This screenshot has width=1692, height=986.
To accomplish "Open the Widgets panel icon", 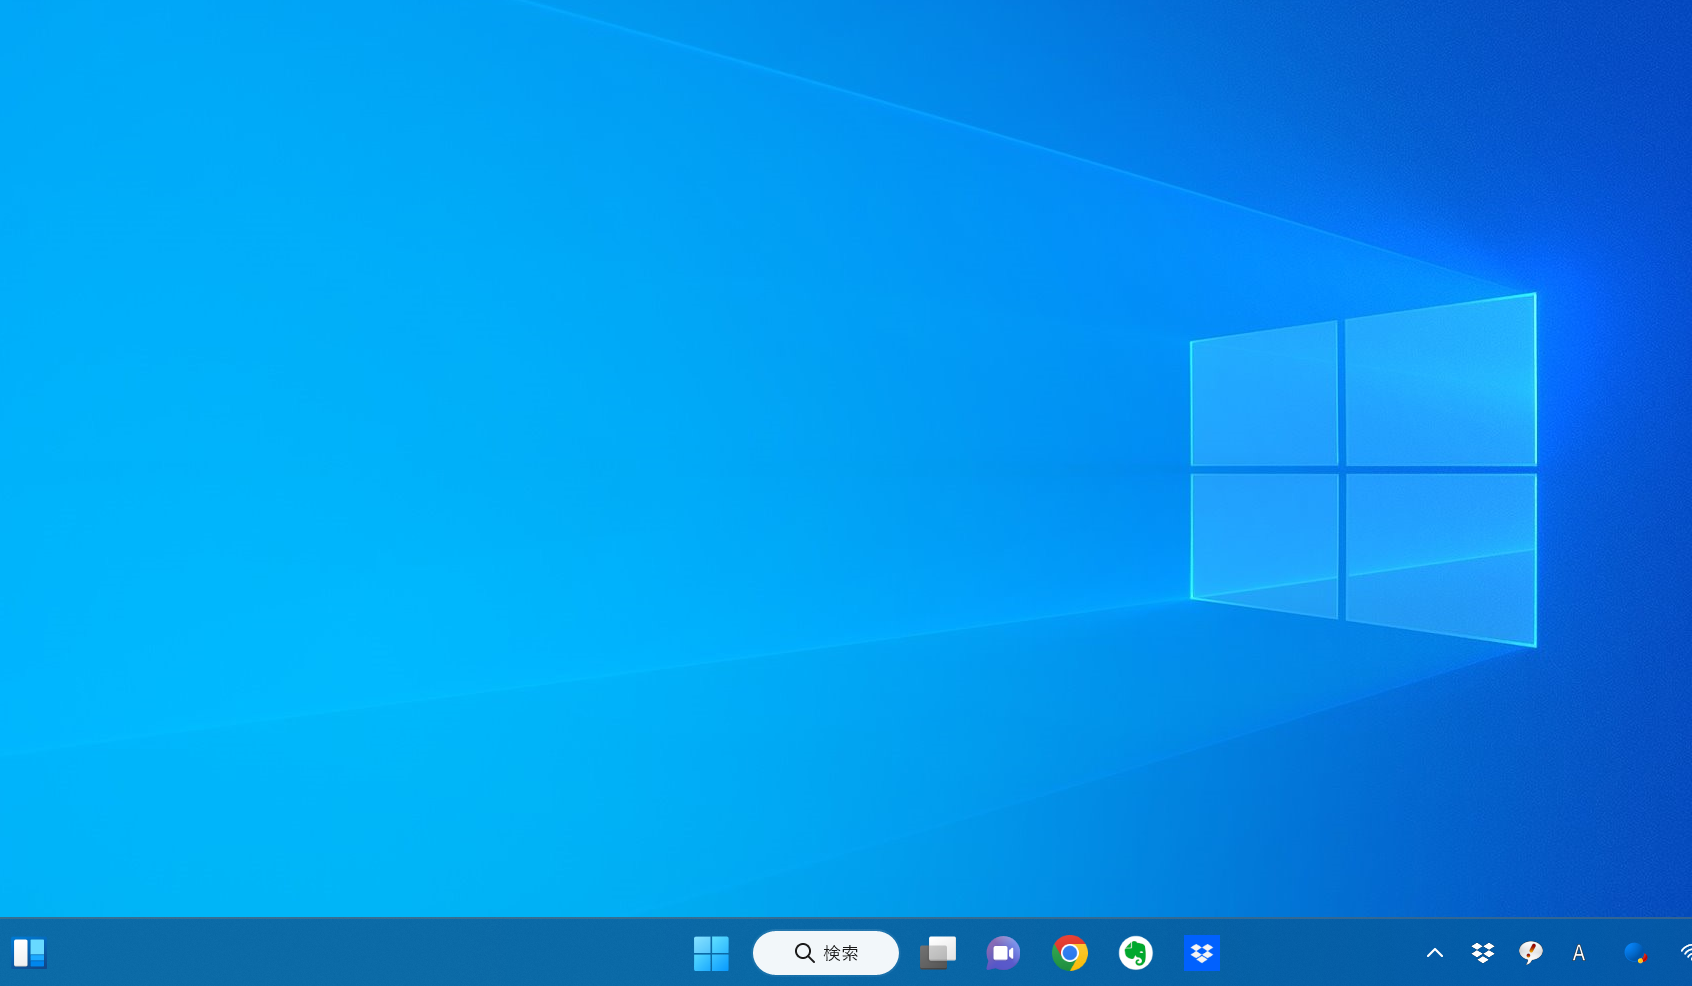I will point(30,953).
